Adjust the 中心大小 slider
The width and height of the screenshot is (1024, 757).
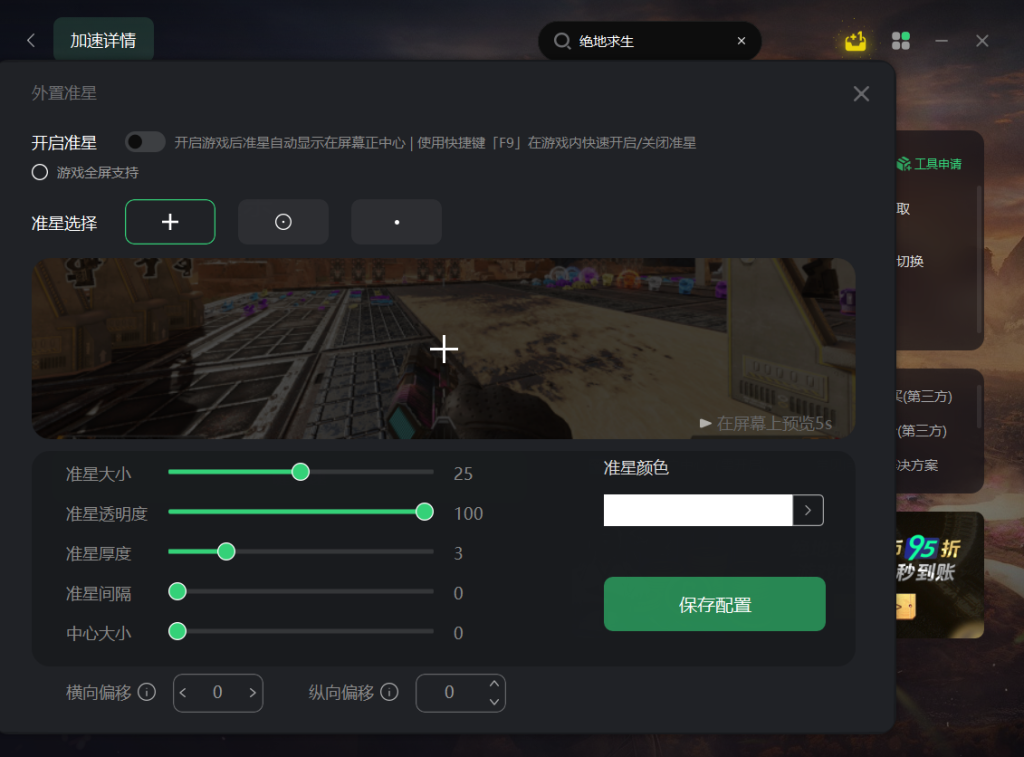point(178,631)
